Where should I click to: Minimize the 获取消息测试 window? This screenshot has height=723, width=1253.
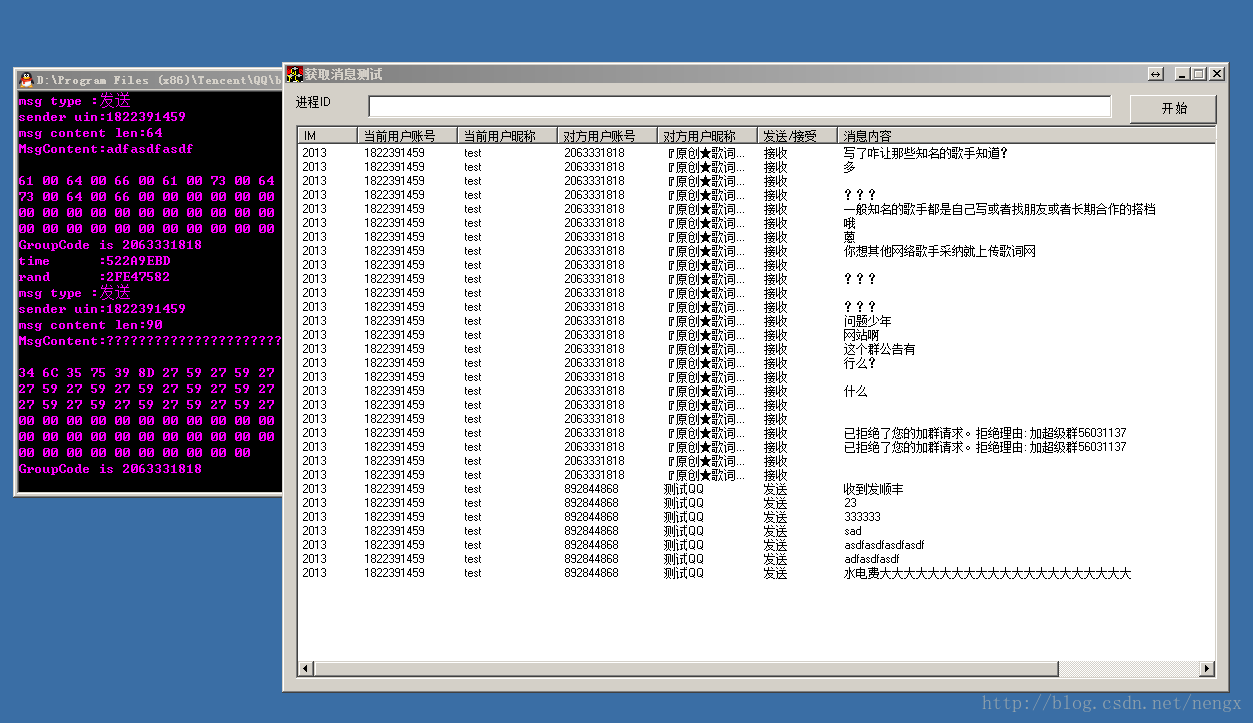1183,74
